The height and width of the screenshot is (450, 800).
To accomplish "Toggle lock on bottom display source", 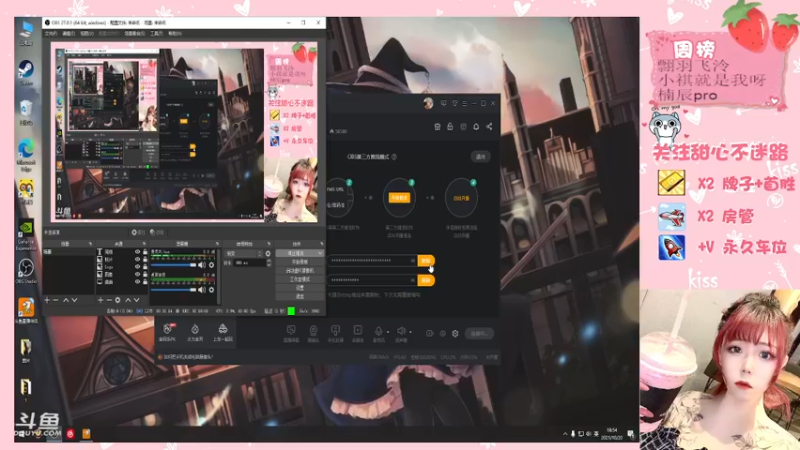I will [x=145, y=282].
